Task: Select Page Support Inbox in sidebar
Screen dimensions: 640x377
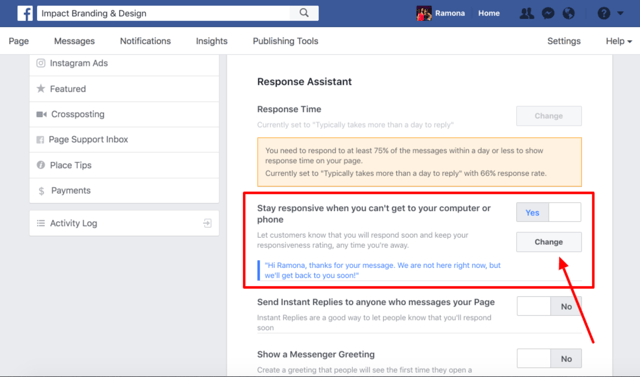Action: pos(124,140)
